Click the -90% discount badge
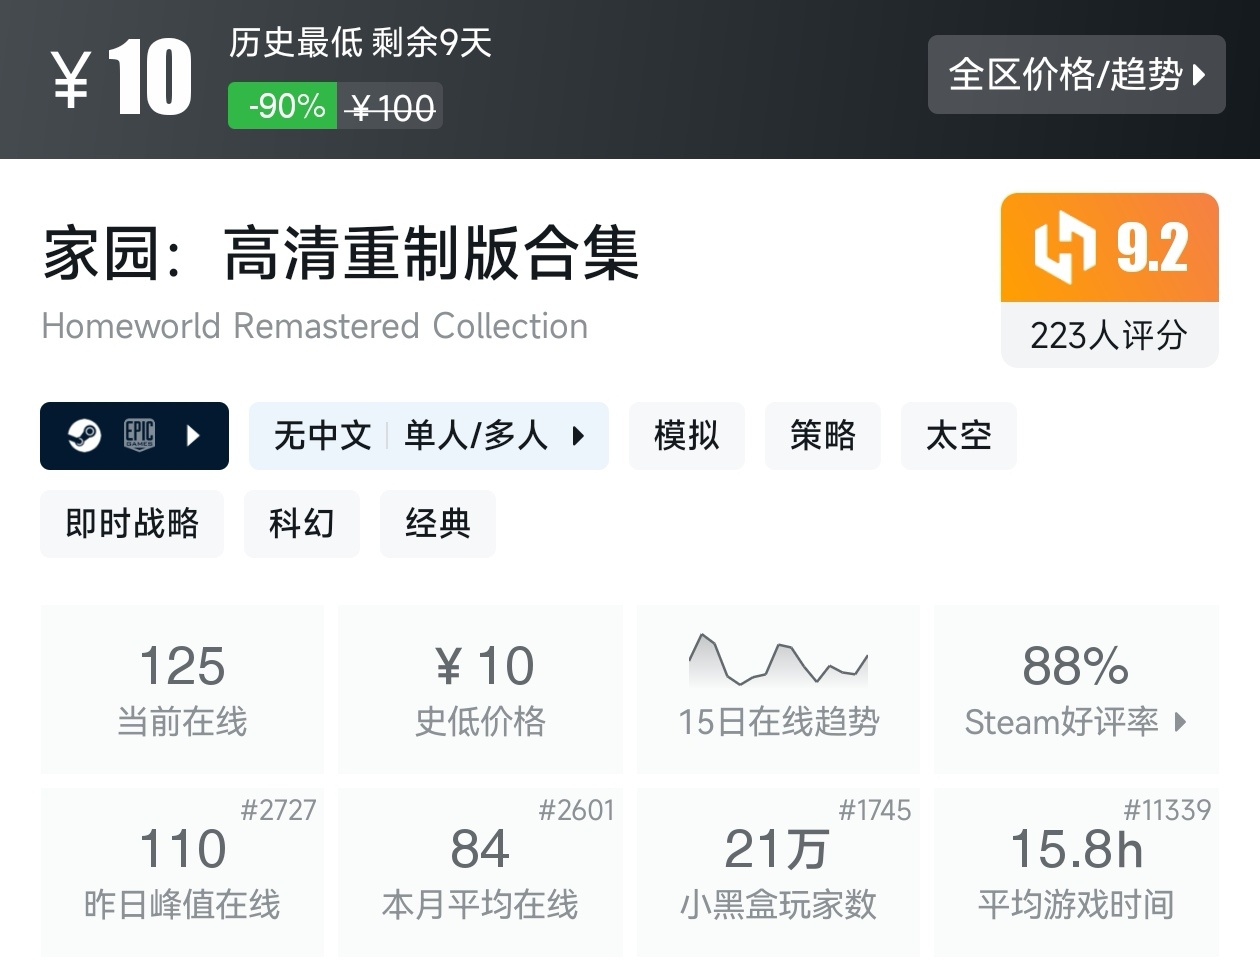 [x=282, y=106]
